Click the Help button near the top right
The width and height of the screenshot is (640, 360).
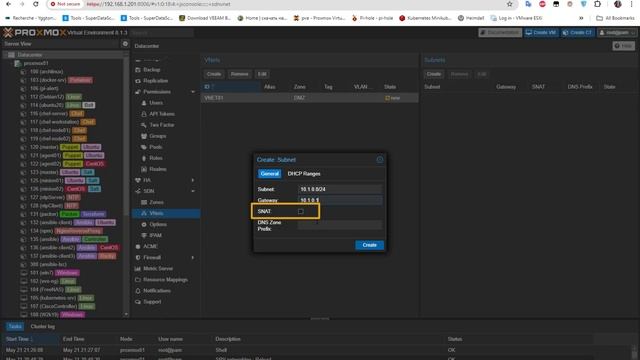(x=624, y=46)
